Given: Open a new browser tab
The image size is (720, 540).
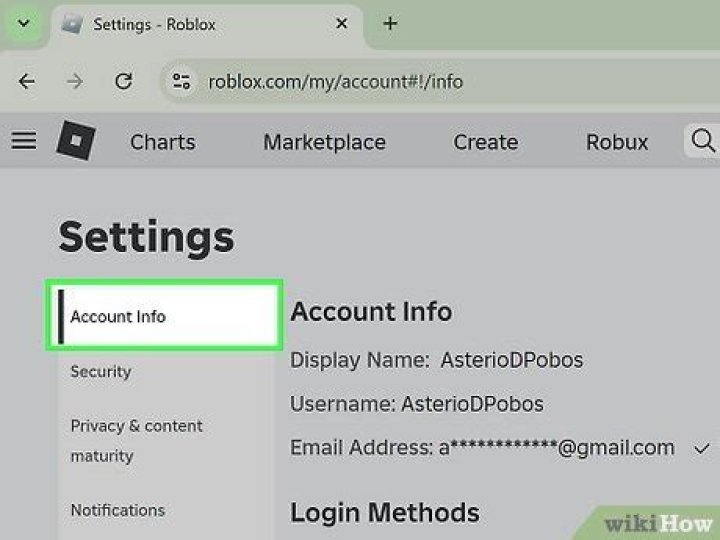Looking at the screenshot, I should point(390,24).
